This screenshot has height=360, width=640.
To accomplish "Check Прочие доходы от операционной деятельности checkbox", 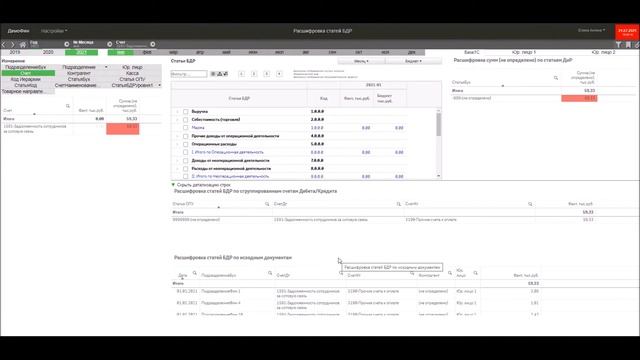I will (x=186, y=136).
